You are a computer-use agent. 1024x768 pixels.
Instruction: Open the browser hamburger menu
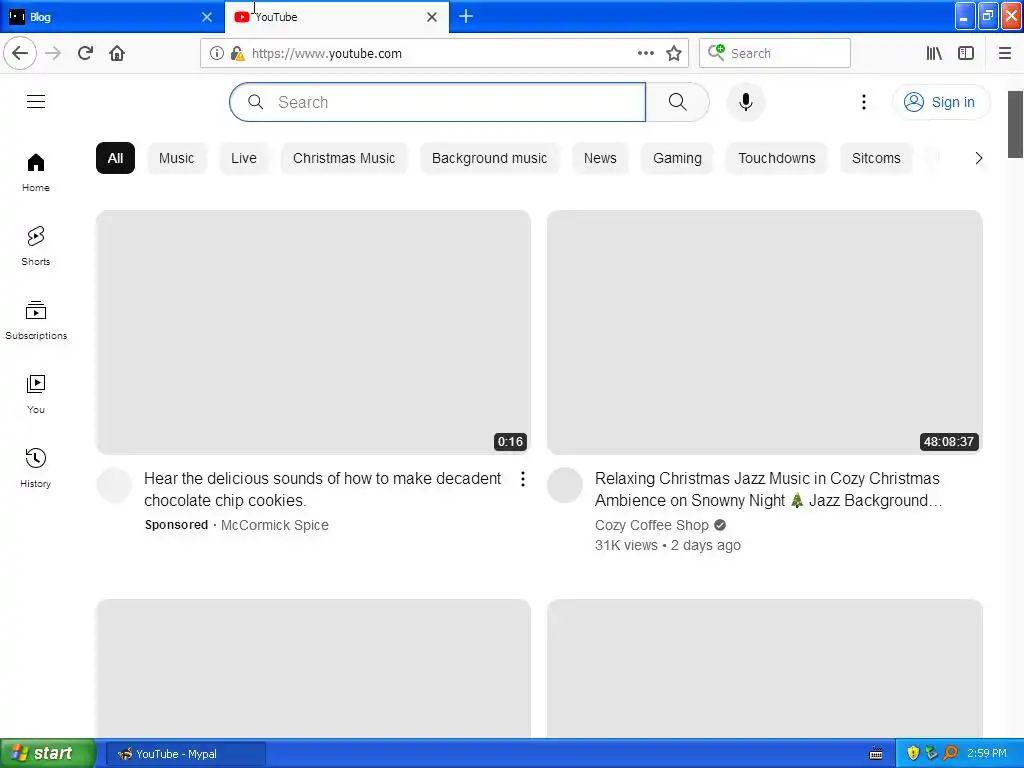pyautogui.click(x=1005, y=54)
